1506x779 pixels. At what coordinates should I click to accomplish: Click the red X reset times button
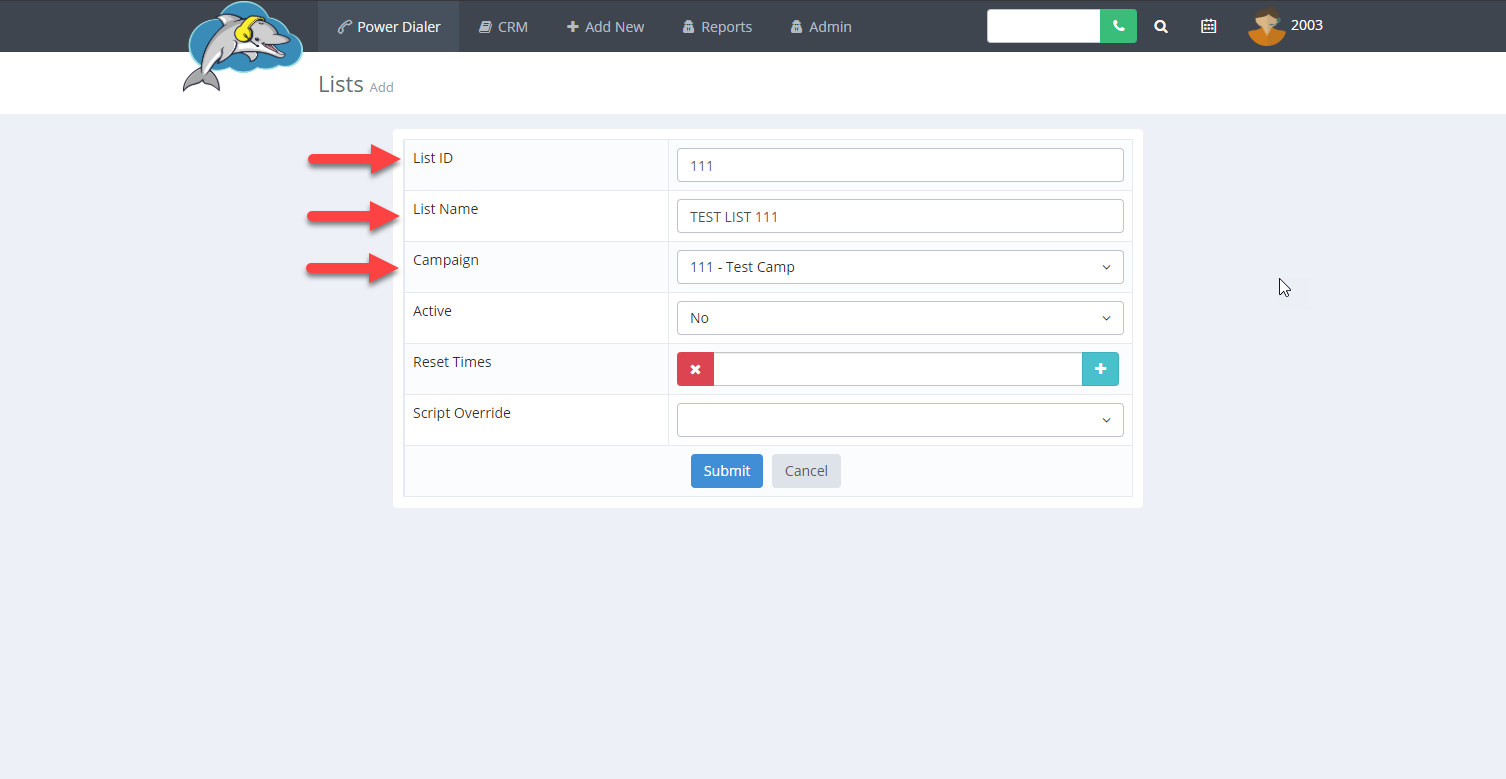point(695,369)
